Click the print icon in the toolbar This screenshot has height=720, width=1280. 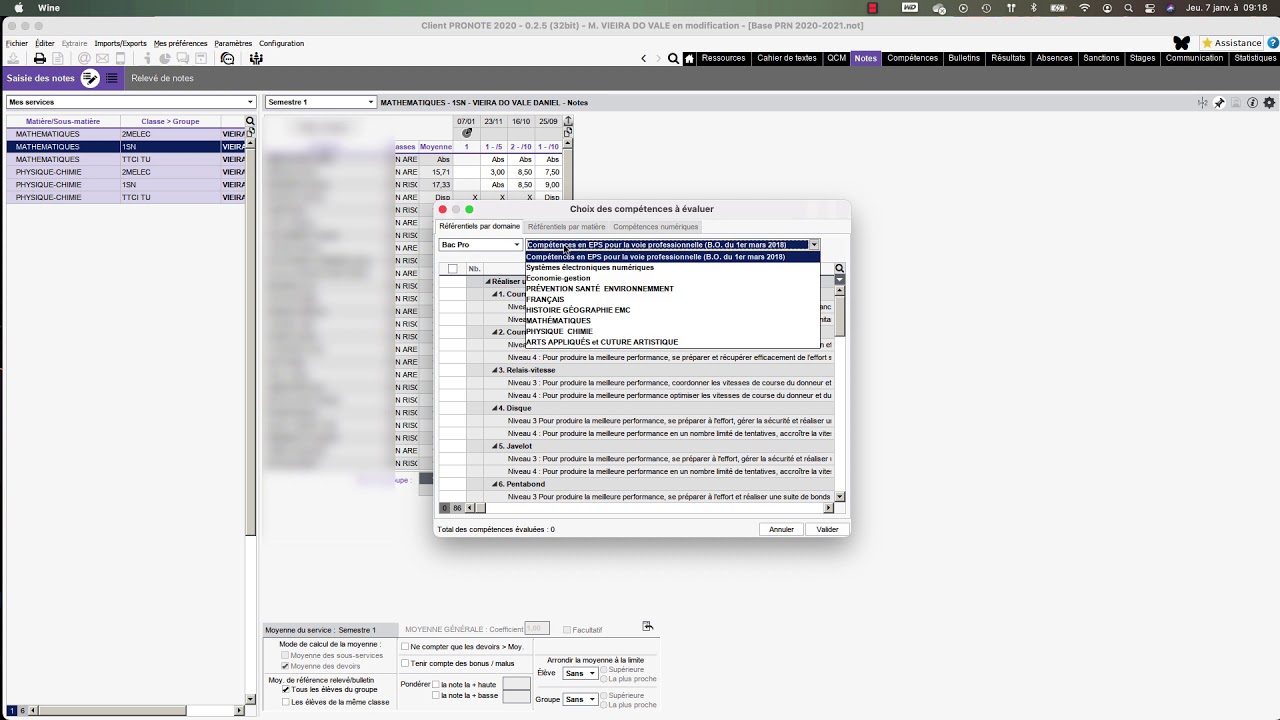40,59
